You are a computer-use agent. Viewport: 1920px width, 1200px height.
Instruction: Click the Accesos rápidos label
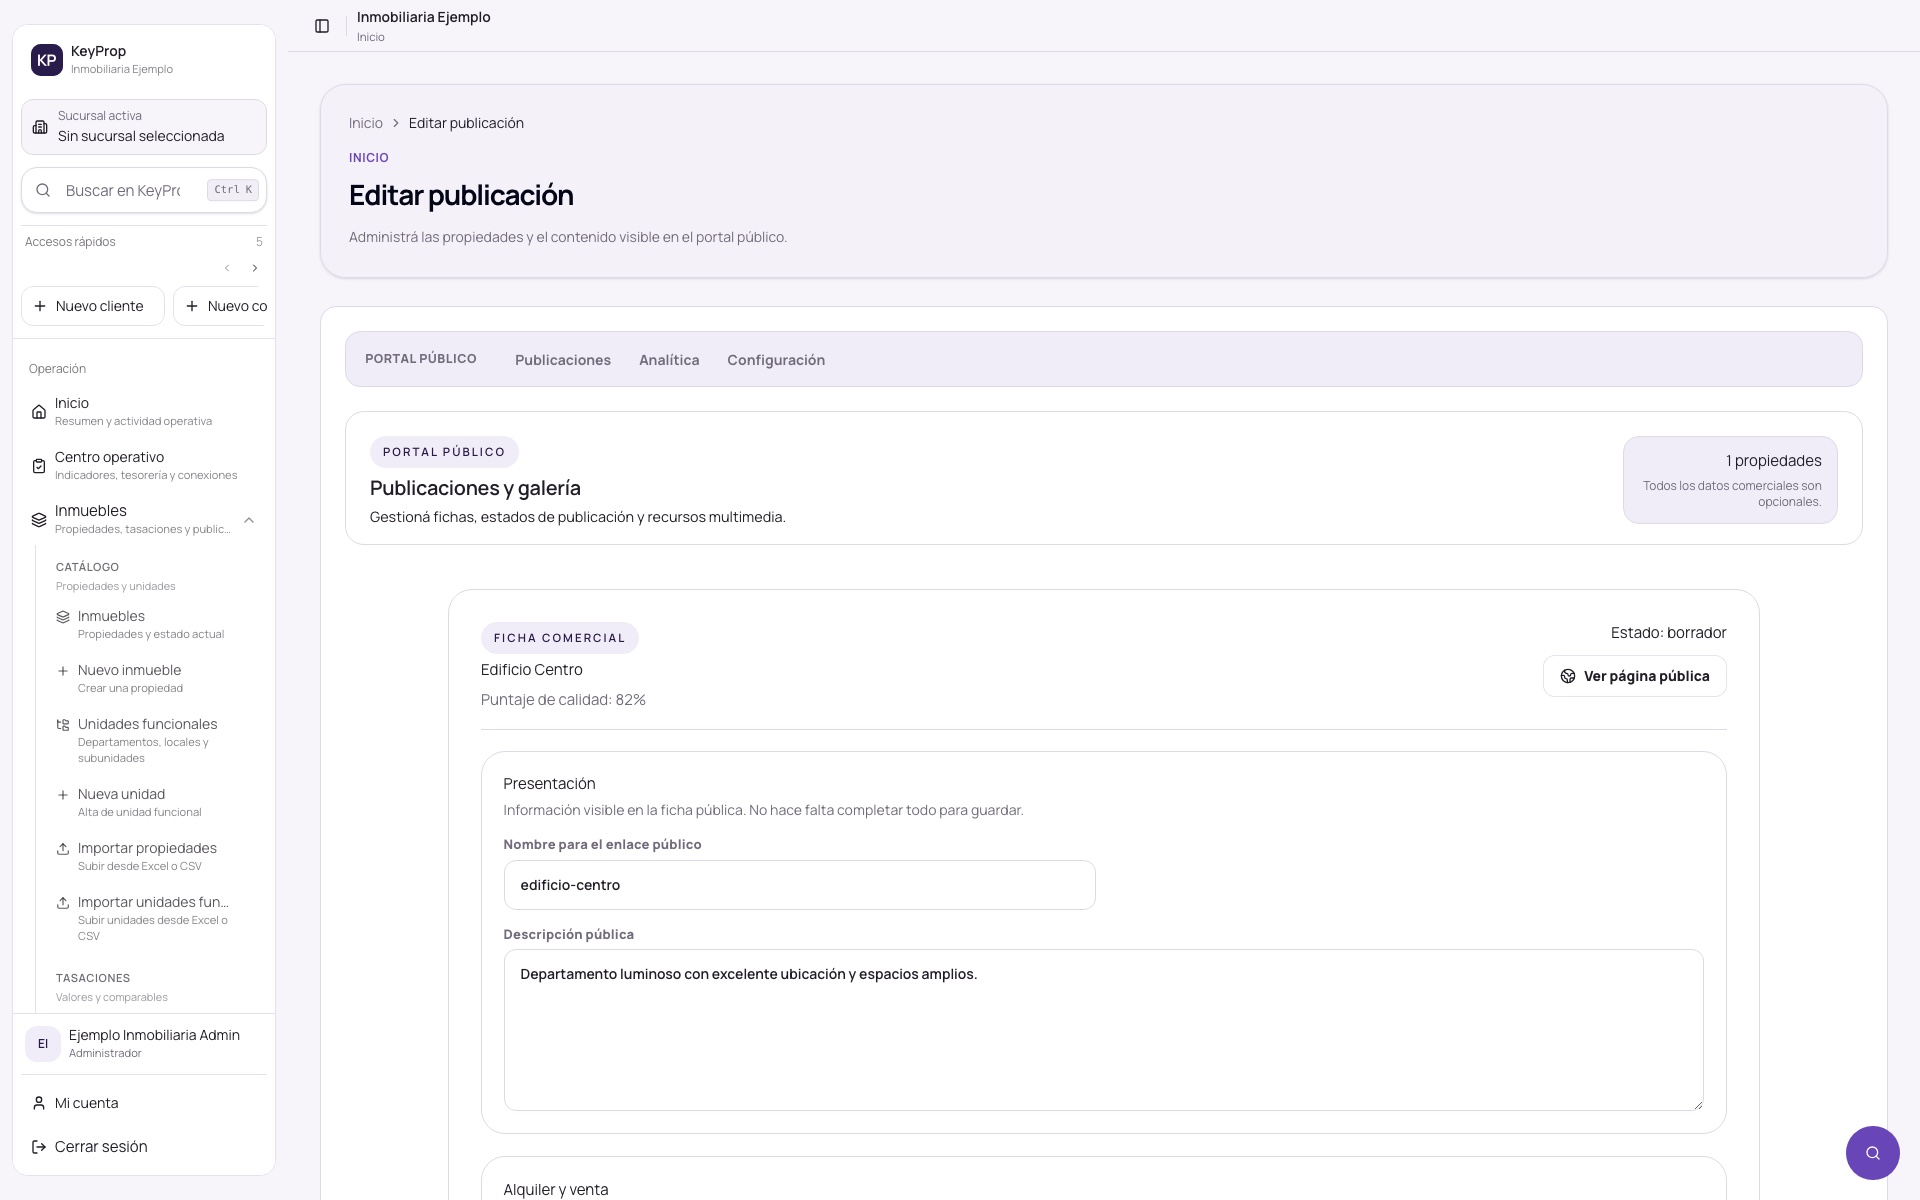(70, 242)
